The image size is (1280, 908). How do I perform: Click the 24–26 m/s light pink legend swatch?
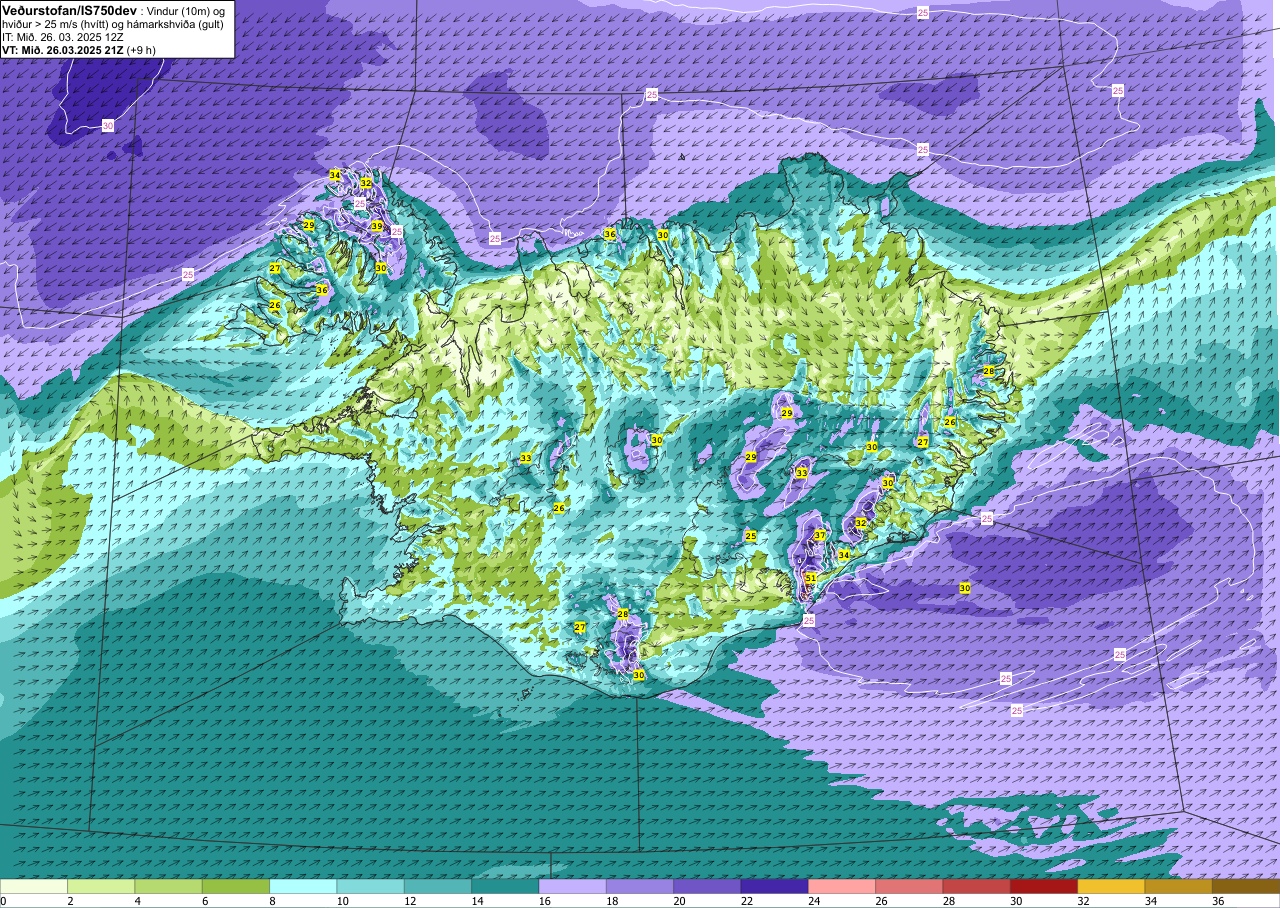tap(842, 886)
